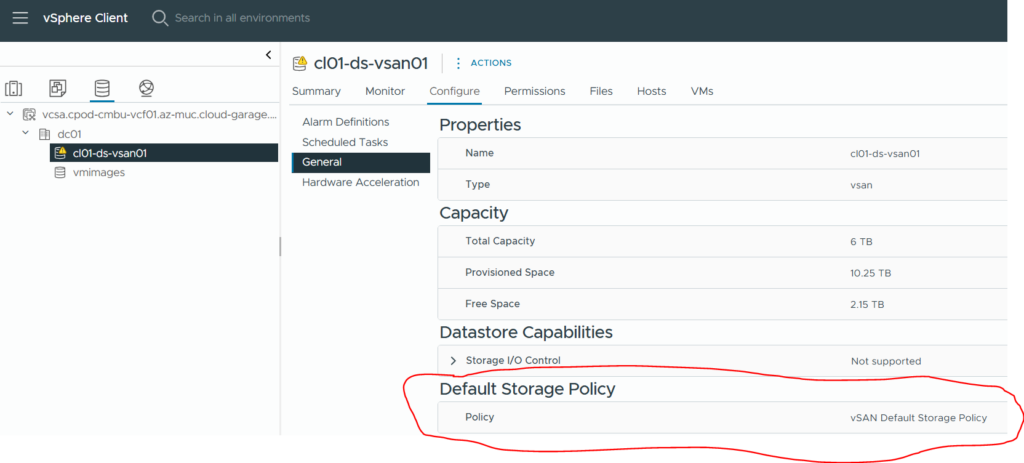This screenshot has width=1024, height=463.
Task: Switch to Networking inventory view icon
Action: 146,89
